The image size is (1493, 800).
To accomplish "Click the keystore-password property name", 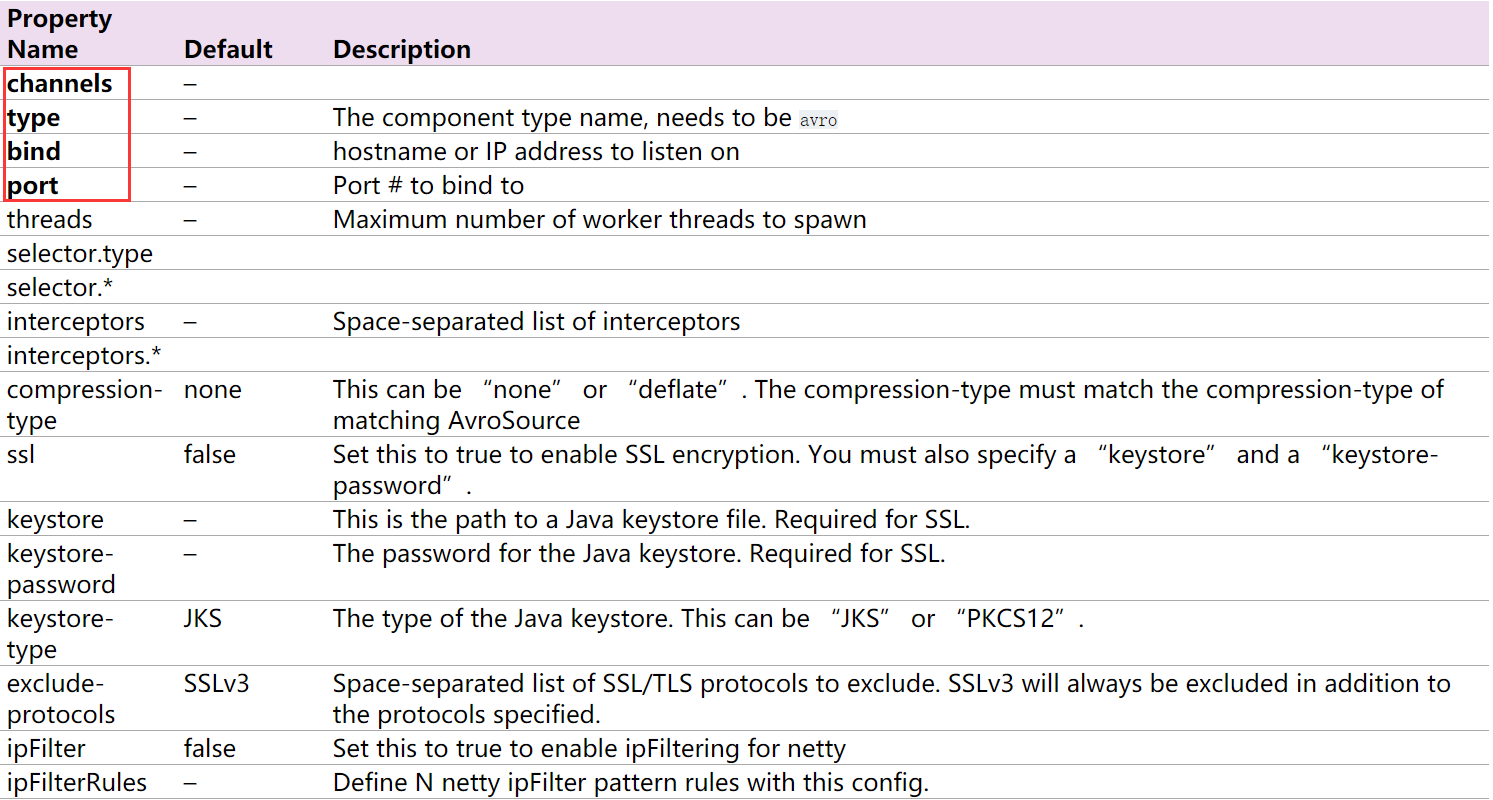I will click(61, 568).
